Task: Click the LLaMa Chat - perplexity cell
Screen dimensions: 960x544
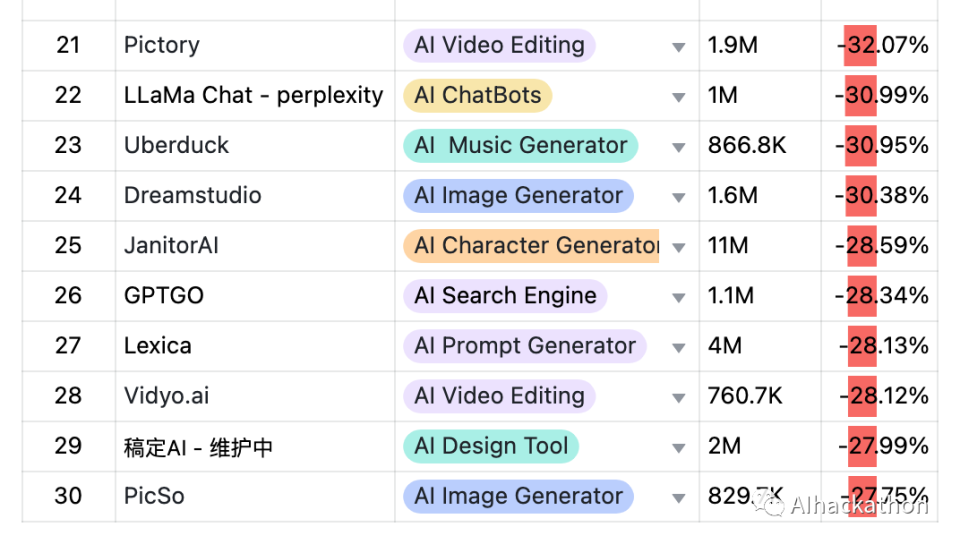Action: pos(254,96)
